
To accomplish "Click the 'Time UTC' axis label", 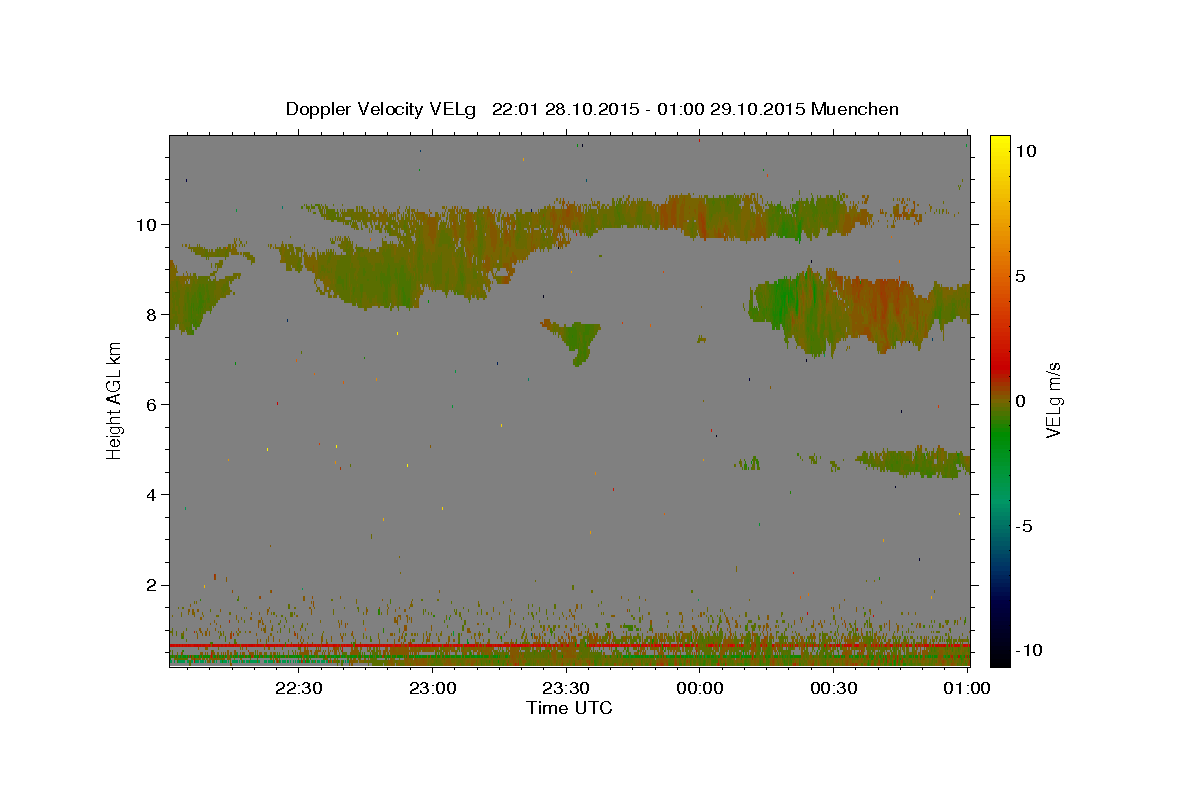I will pos(569,708).
